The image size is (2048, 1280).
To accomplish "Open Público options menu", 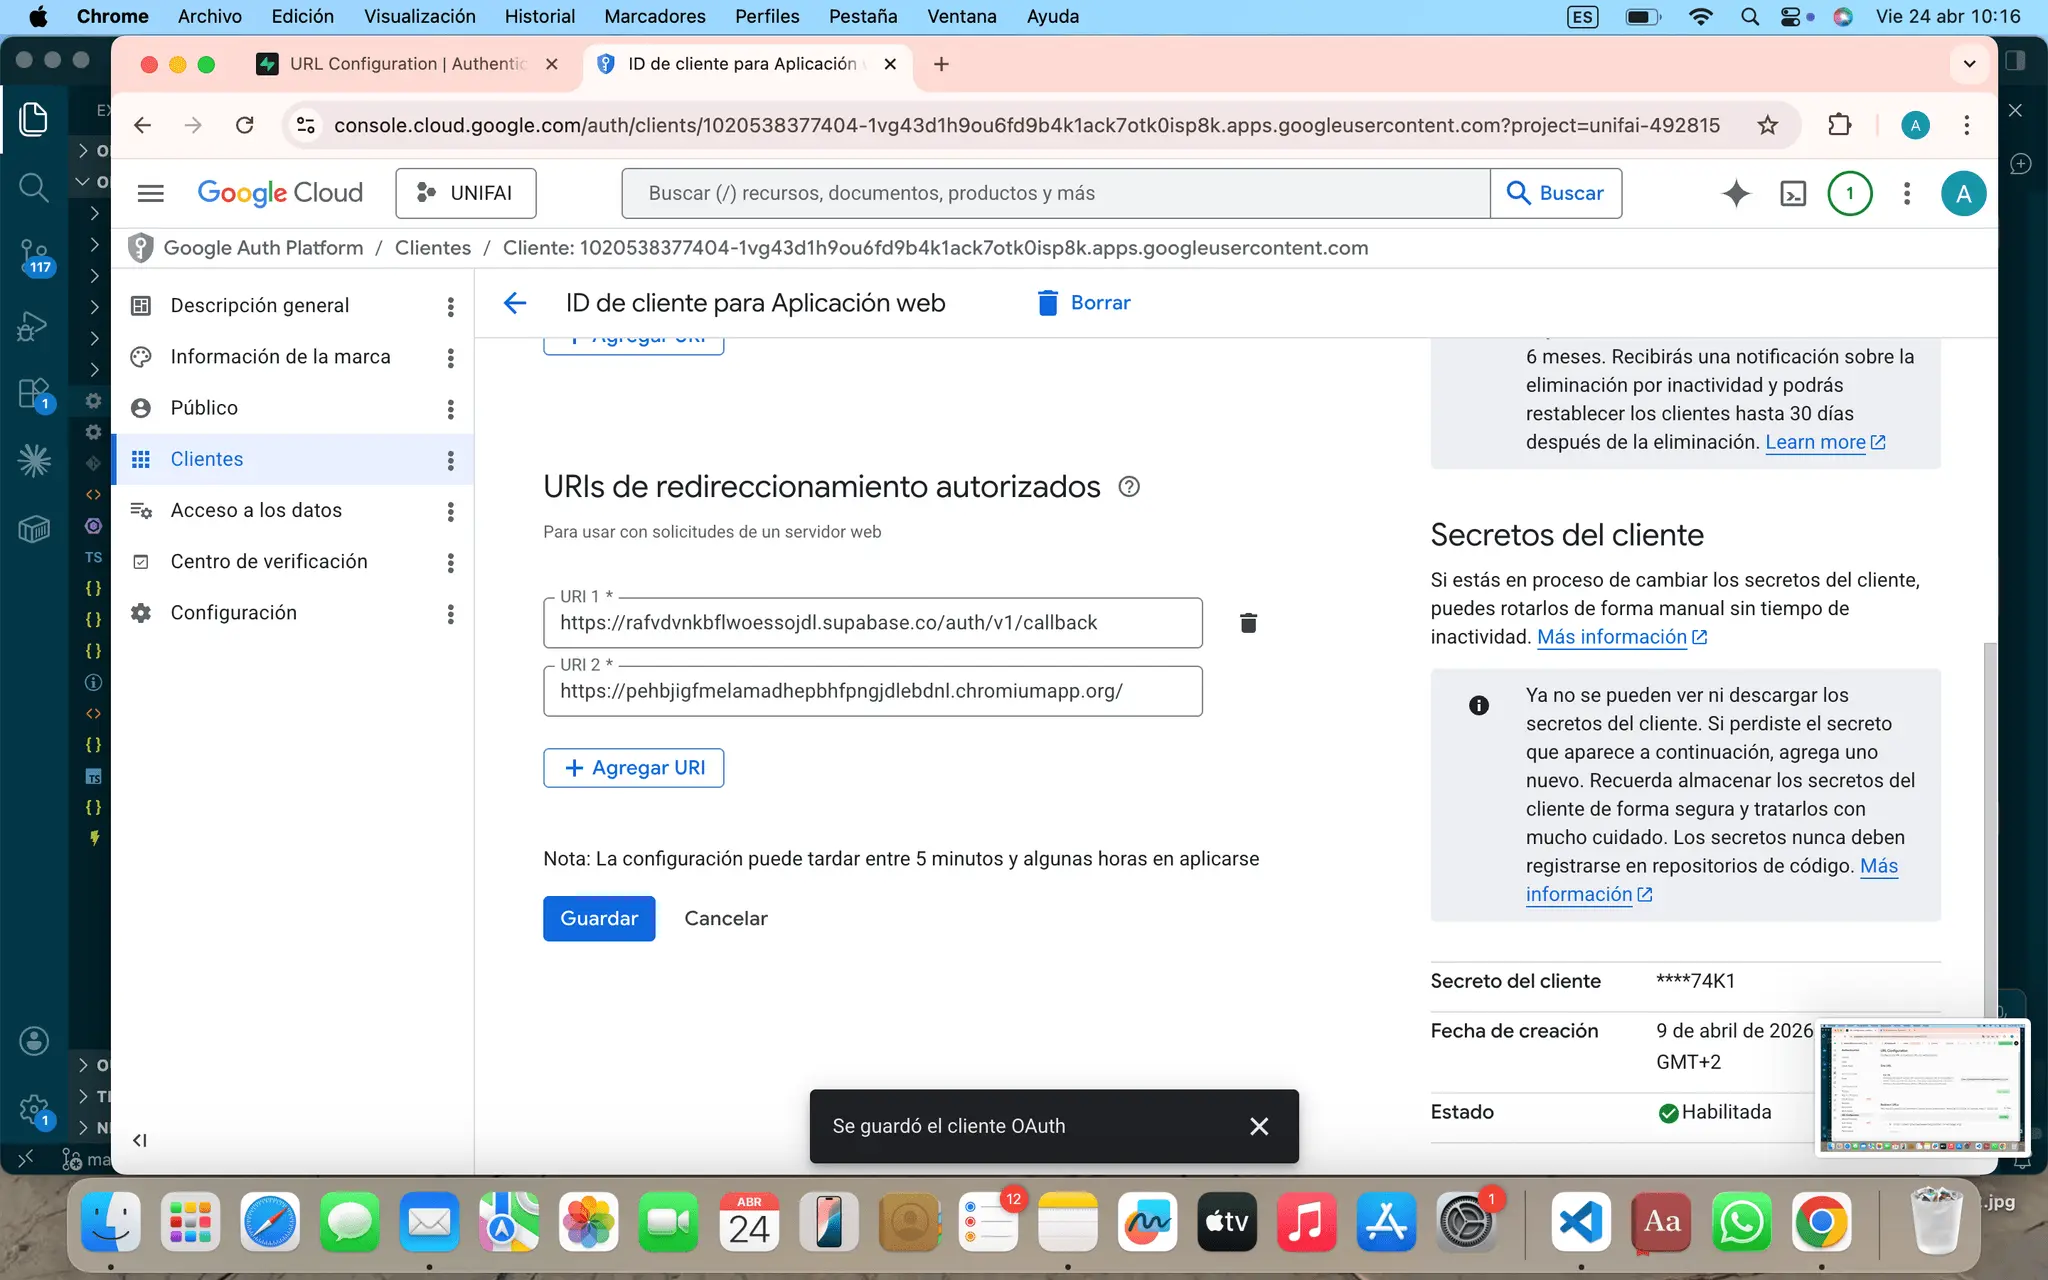I will (x=451, y=408).
